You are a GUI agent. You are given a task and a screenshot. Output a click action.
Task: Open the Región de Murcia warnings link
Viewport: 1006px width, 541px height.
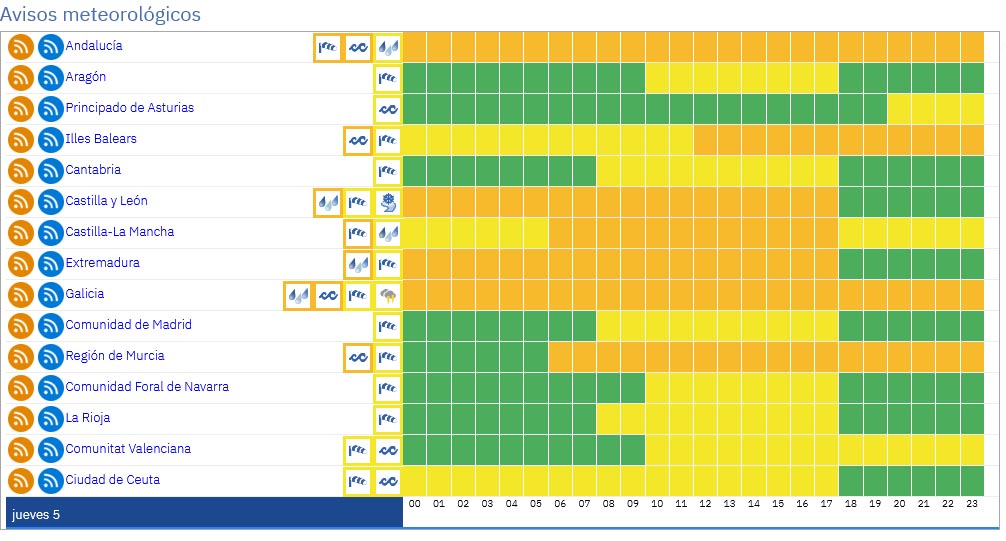pyautogui.click(x=115, y=356)
